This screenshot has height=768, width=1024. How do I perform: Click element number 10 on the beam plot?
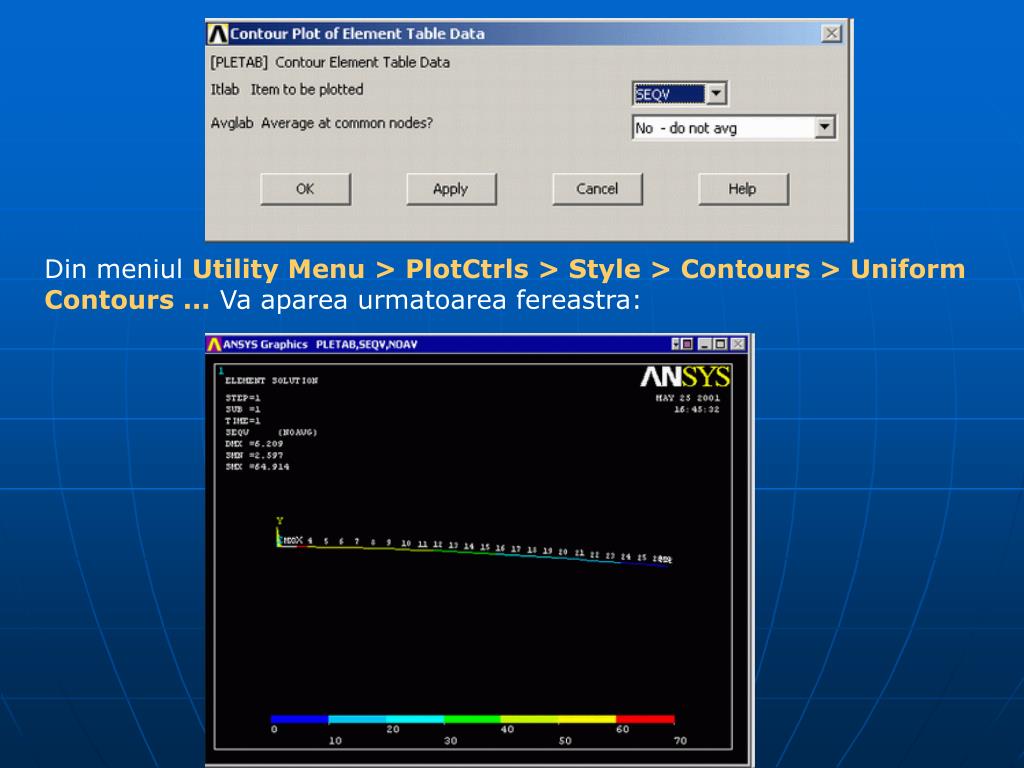pos(406,543)
